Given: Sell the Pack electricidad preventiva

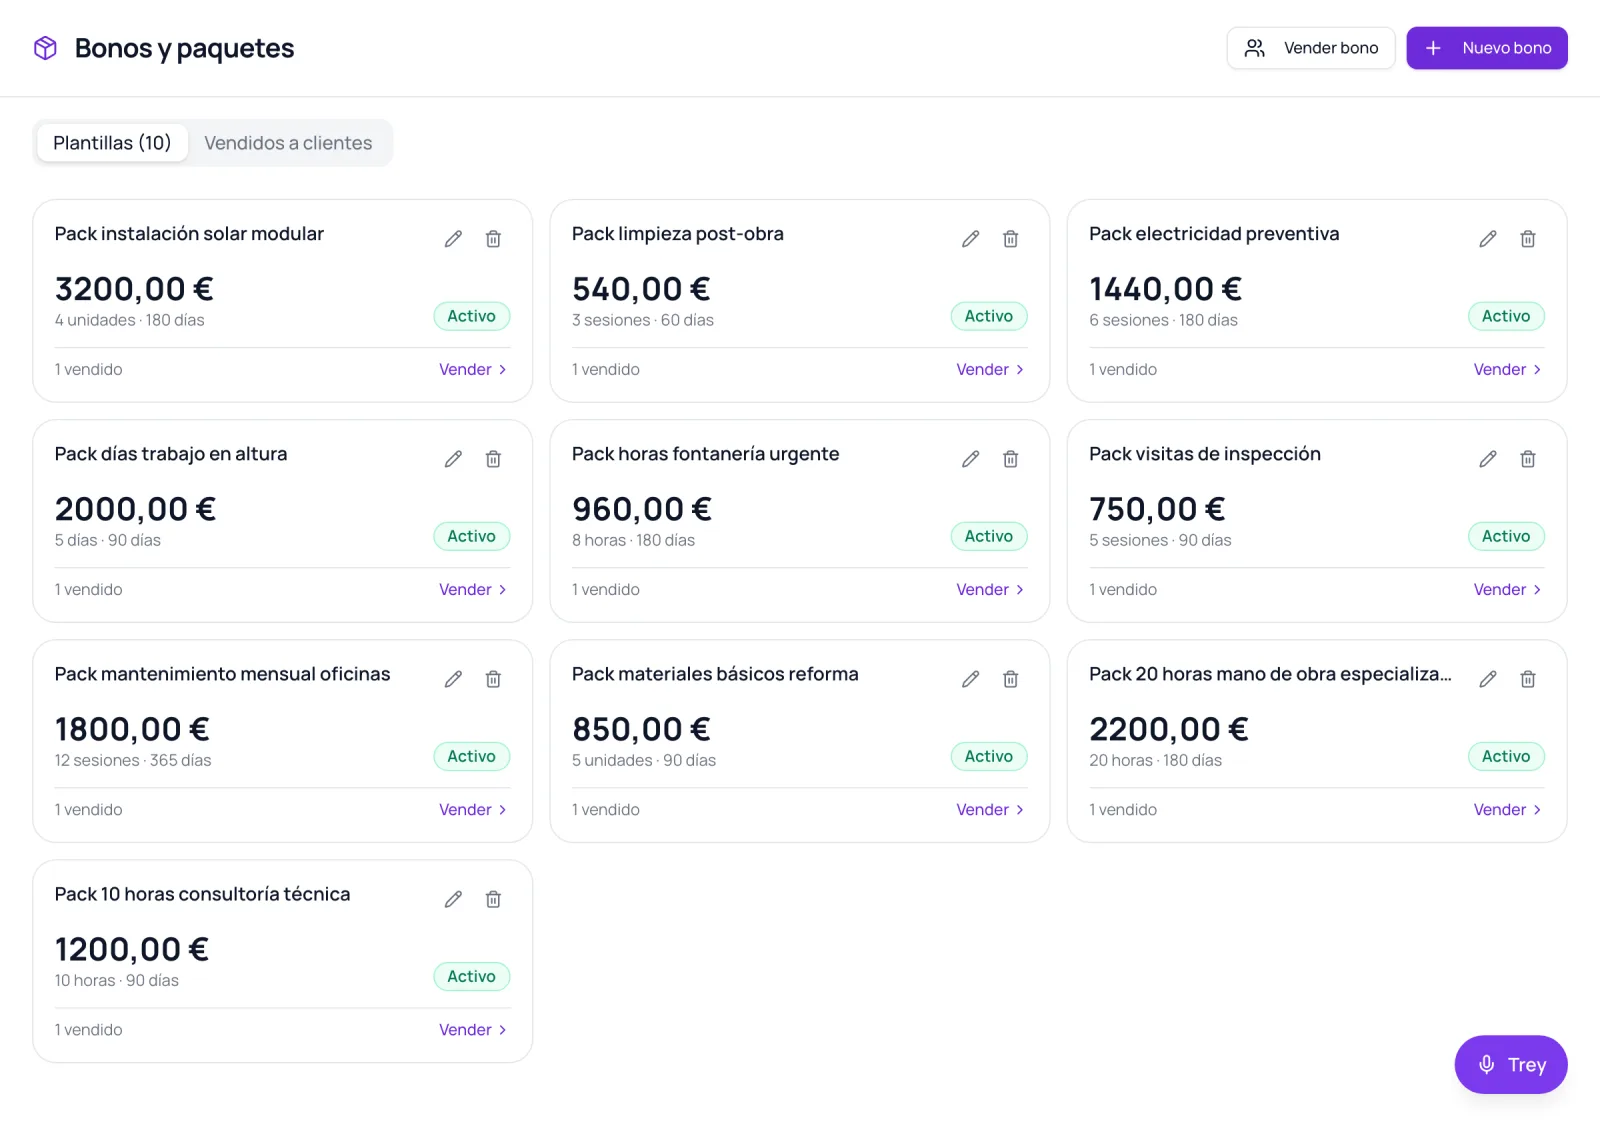Looking at the screenshot, I should click(x=1507, y=369).
